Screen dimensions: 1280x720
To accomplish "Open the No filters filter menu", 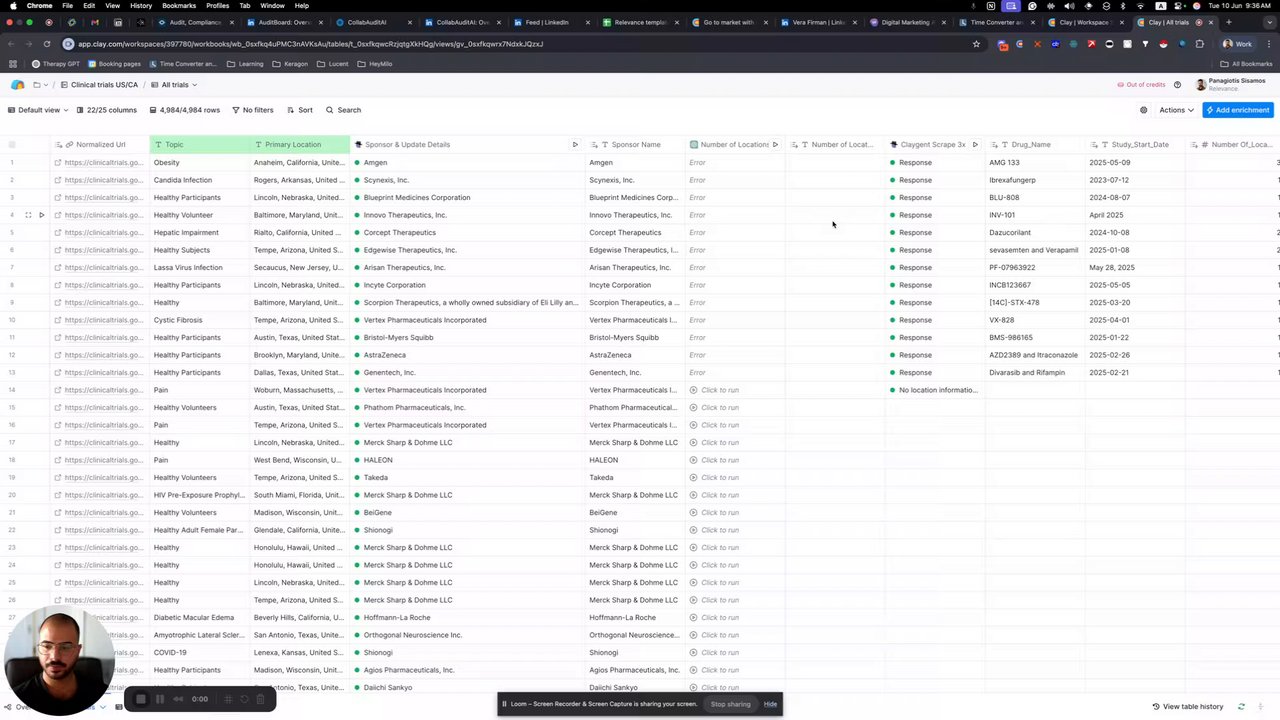I will coord(252,110).
